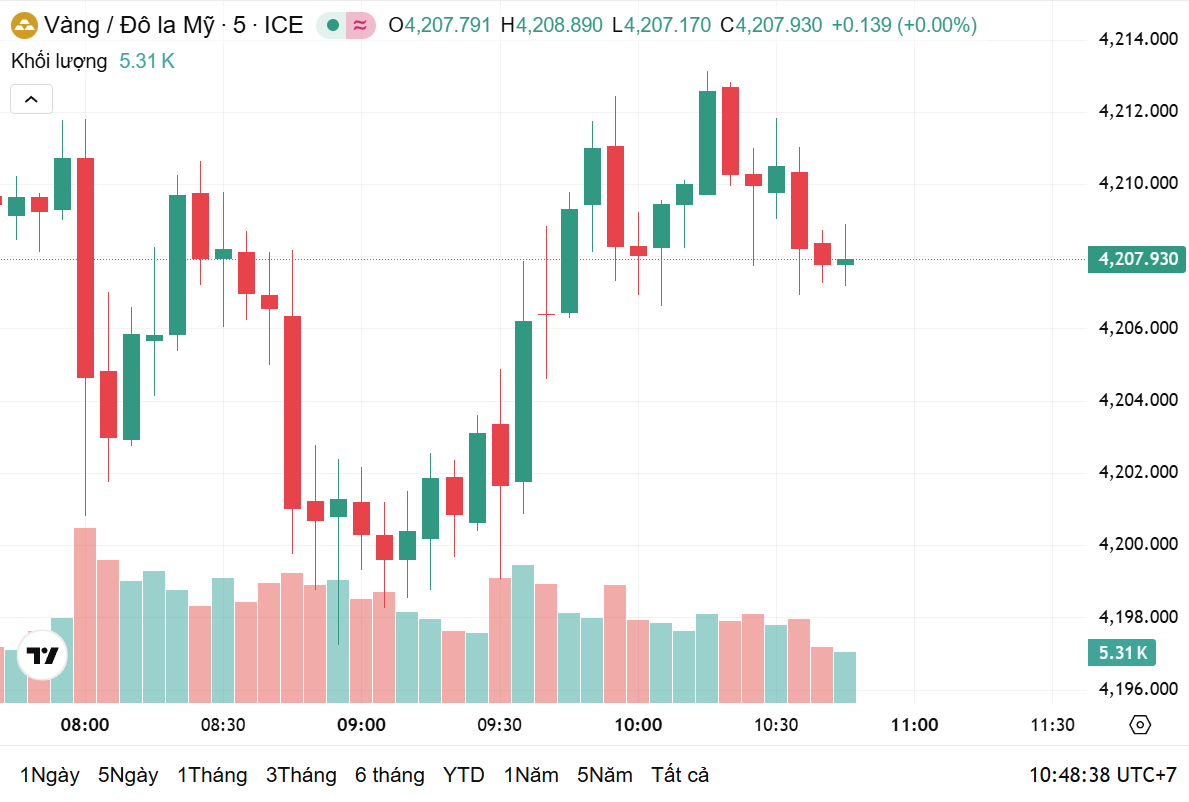Switch chart to 5Năm range
The width and height of the screenshot is (1189, 802).
click(604, 775)
